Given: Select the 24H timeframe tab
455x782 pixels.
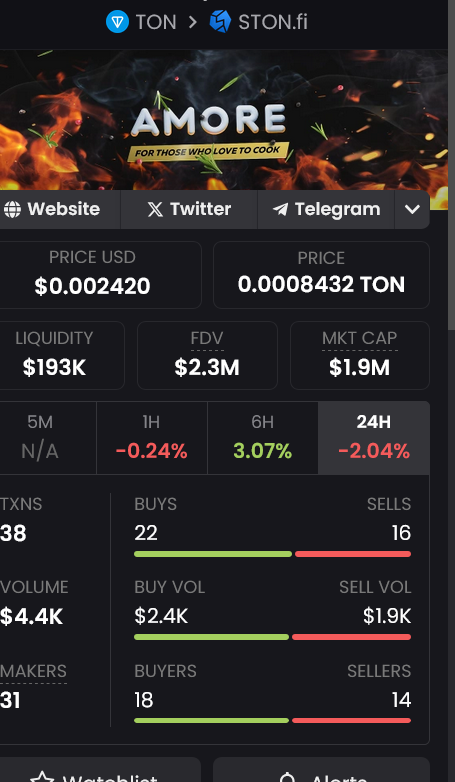Looking at the screenshot, I should [374, 438].
